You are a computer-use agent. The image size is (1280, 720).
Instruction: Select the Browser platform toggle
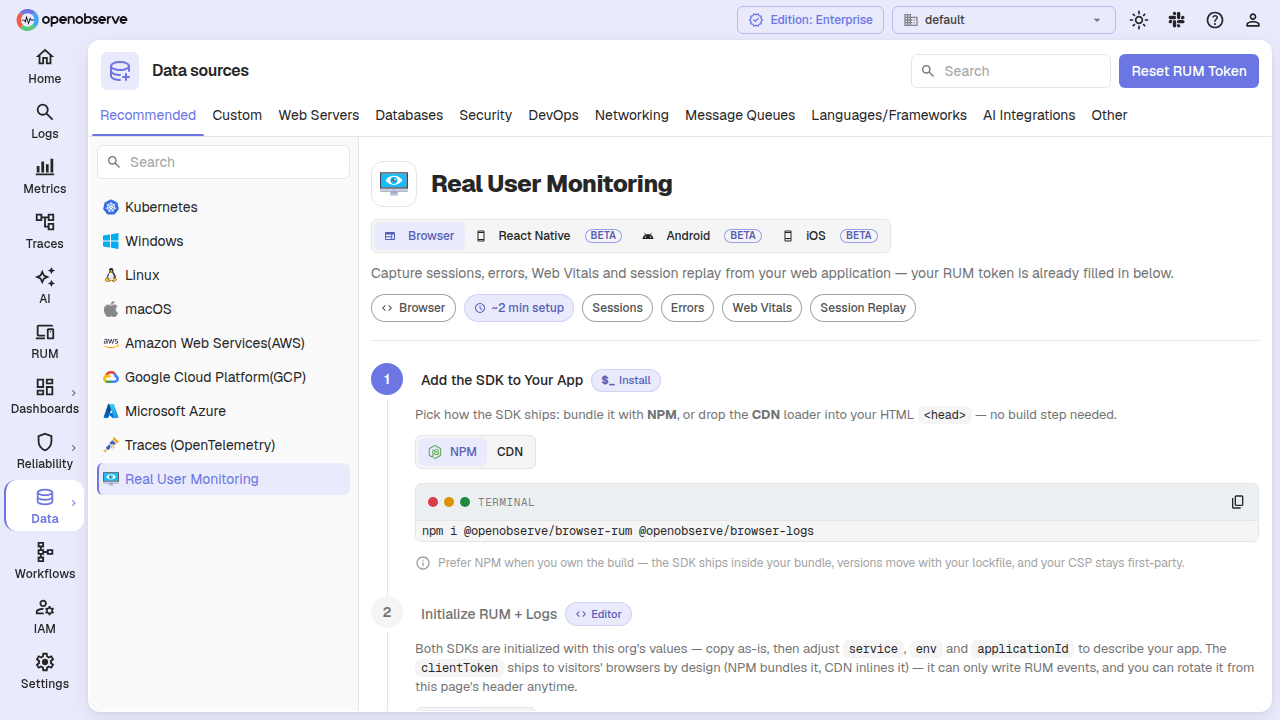(x=420, y=236)
